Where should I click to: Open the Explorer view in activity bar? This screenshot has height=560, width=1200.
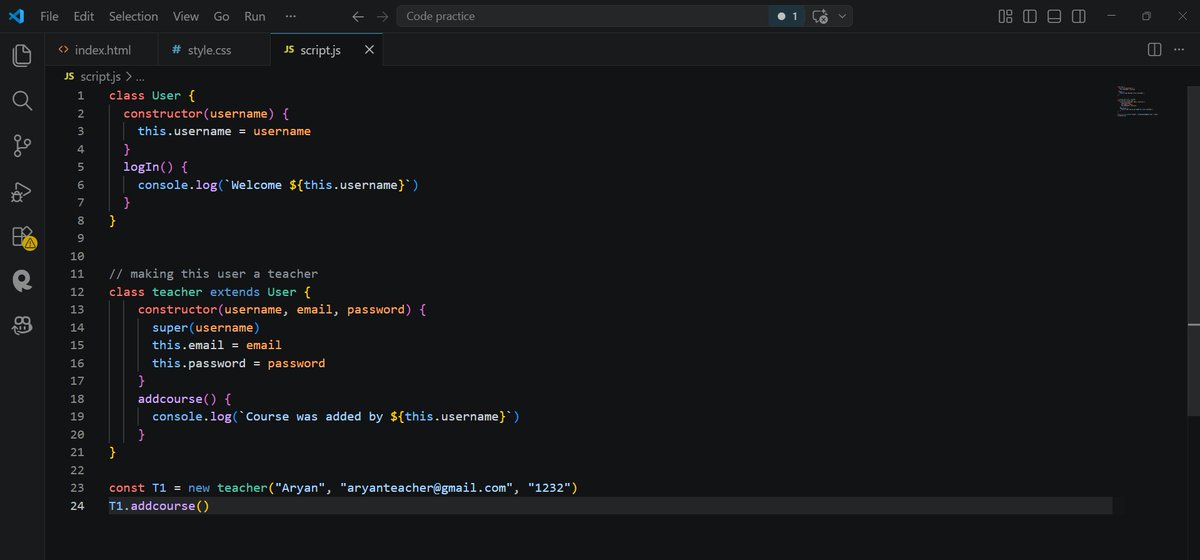22,55
